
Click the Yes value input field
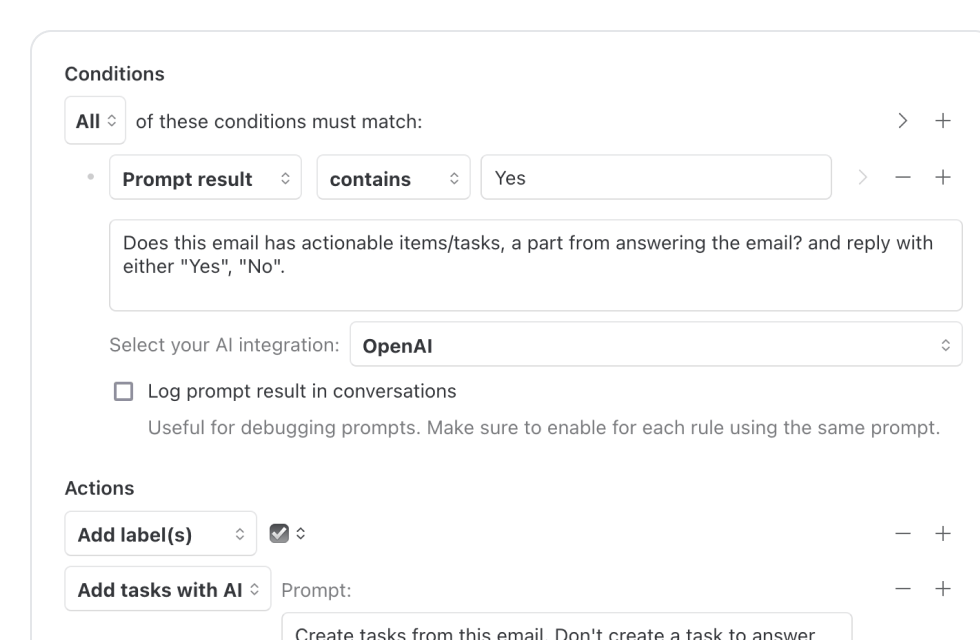655,178
